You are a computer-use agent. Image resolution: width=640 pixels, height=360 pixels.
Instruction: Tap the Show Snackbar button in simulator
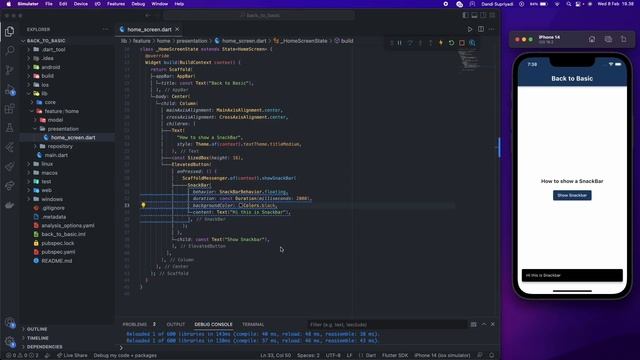click(572, 196)
